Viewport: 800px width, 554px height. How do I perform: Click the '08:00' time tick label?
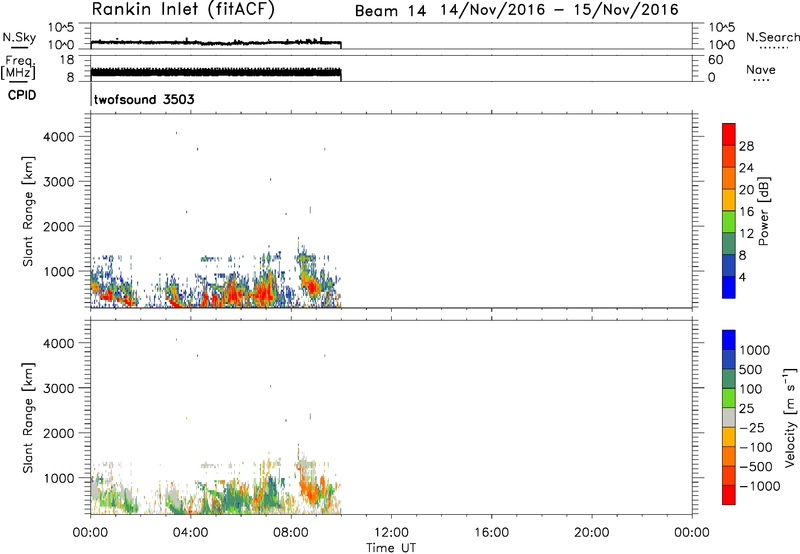pos(291,533)
